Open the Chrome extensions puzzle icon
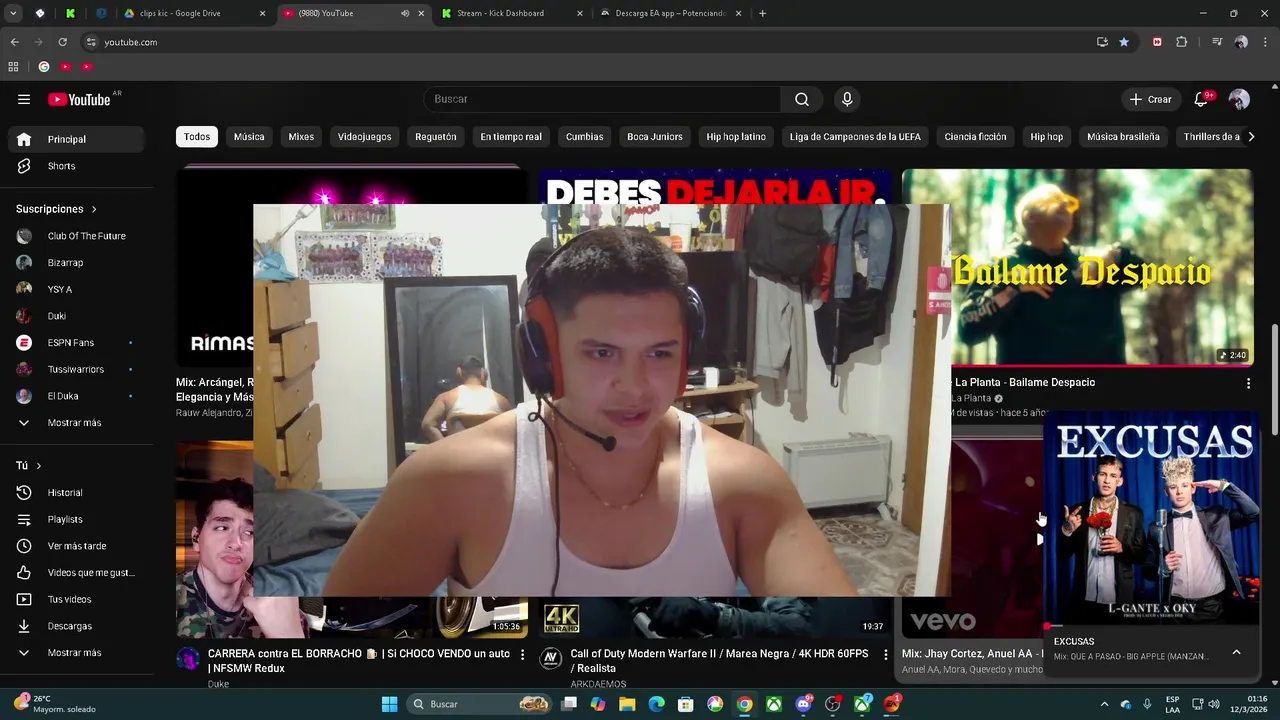1280x720 pixels. coord(1181,42)
